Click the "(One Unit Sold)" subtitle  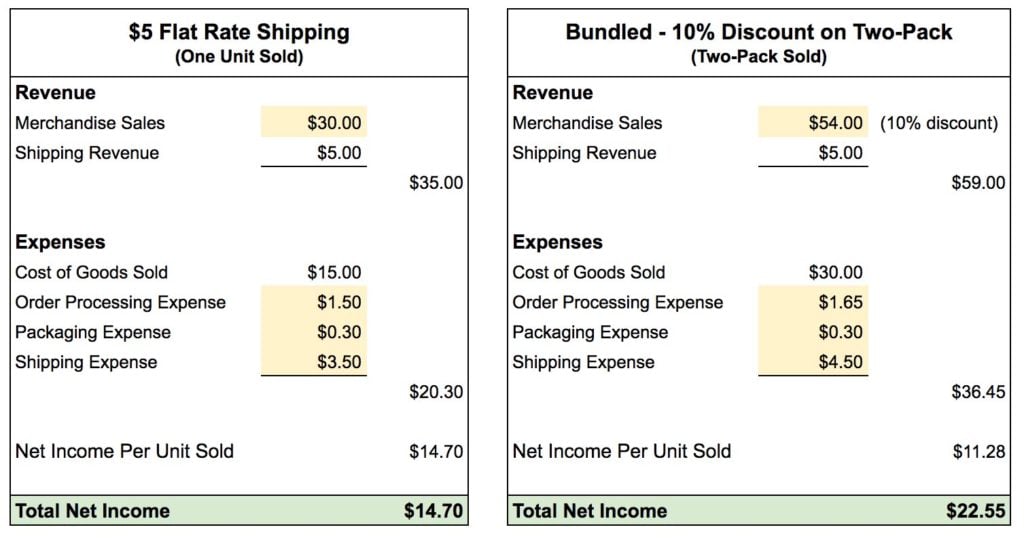coord(239,57)
